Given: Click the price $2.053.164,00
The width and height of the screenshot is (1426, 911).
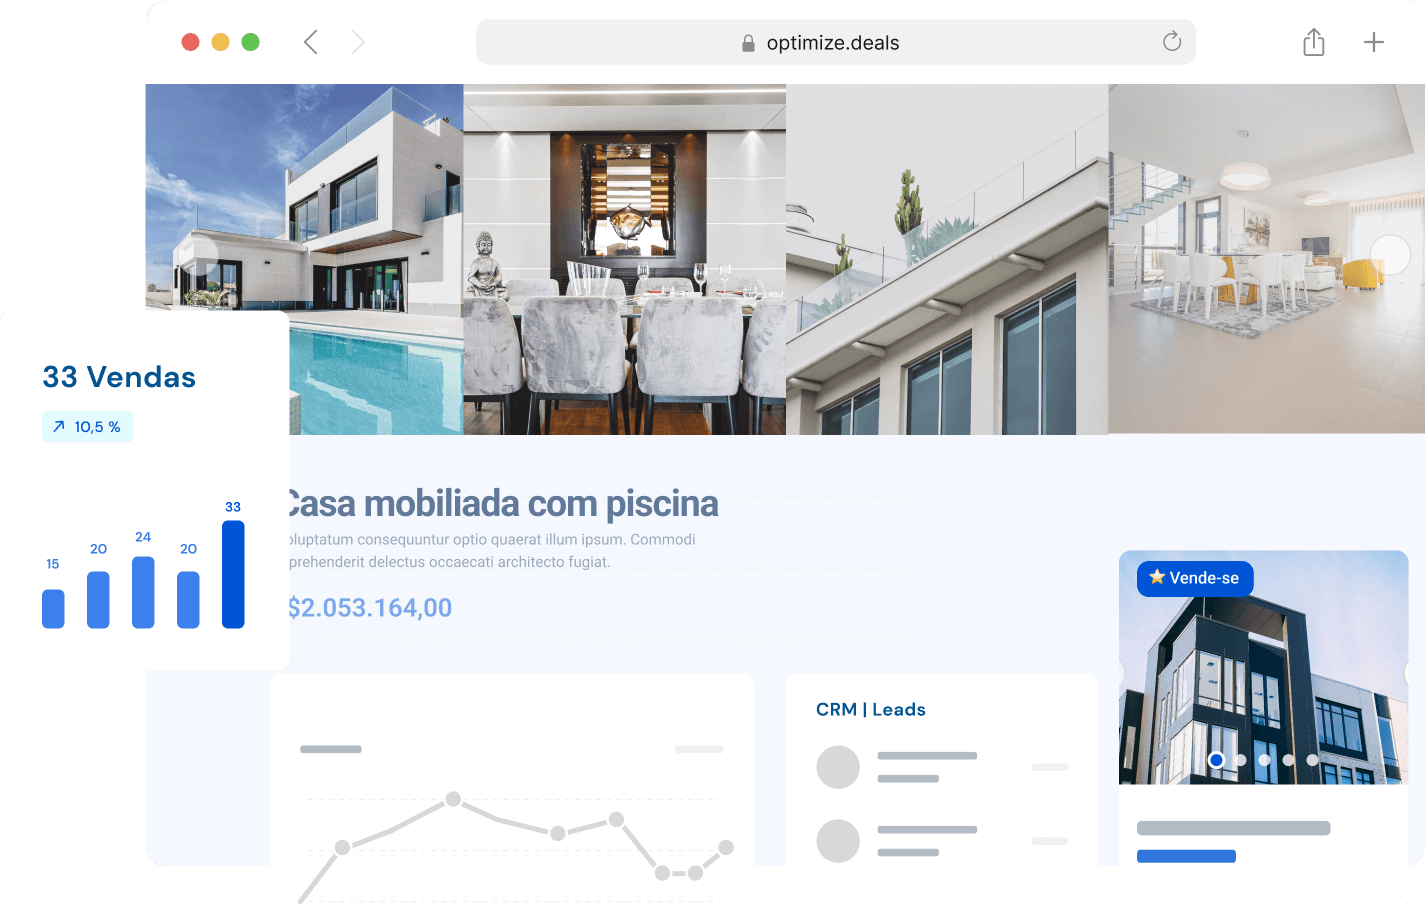Looking at the screenshot, I should tap(370, 608).
